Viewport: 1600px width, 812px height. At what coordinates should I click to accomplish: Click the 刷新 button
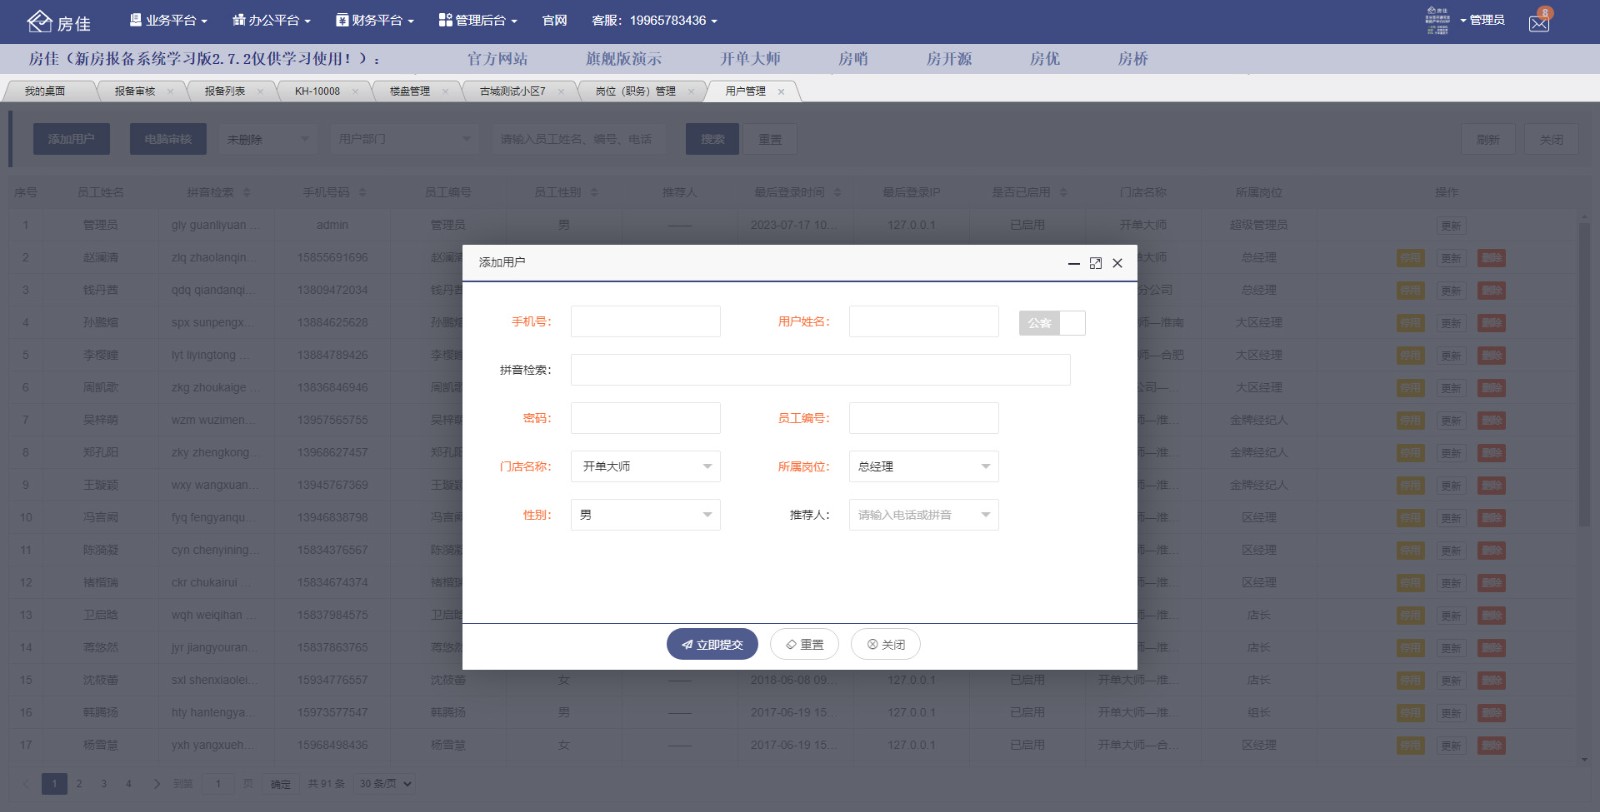pyautogui.click(x=1488, y=140)
